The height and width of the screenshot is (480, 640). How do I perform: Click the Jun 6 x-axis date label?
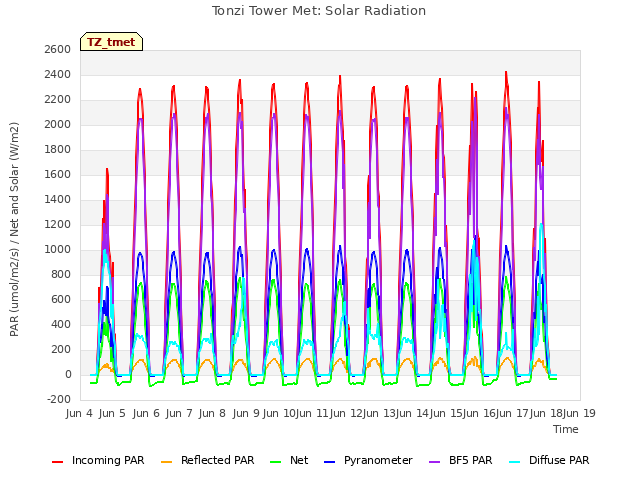click(146, 413)
